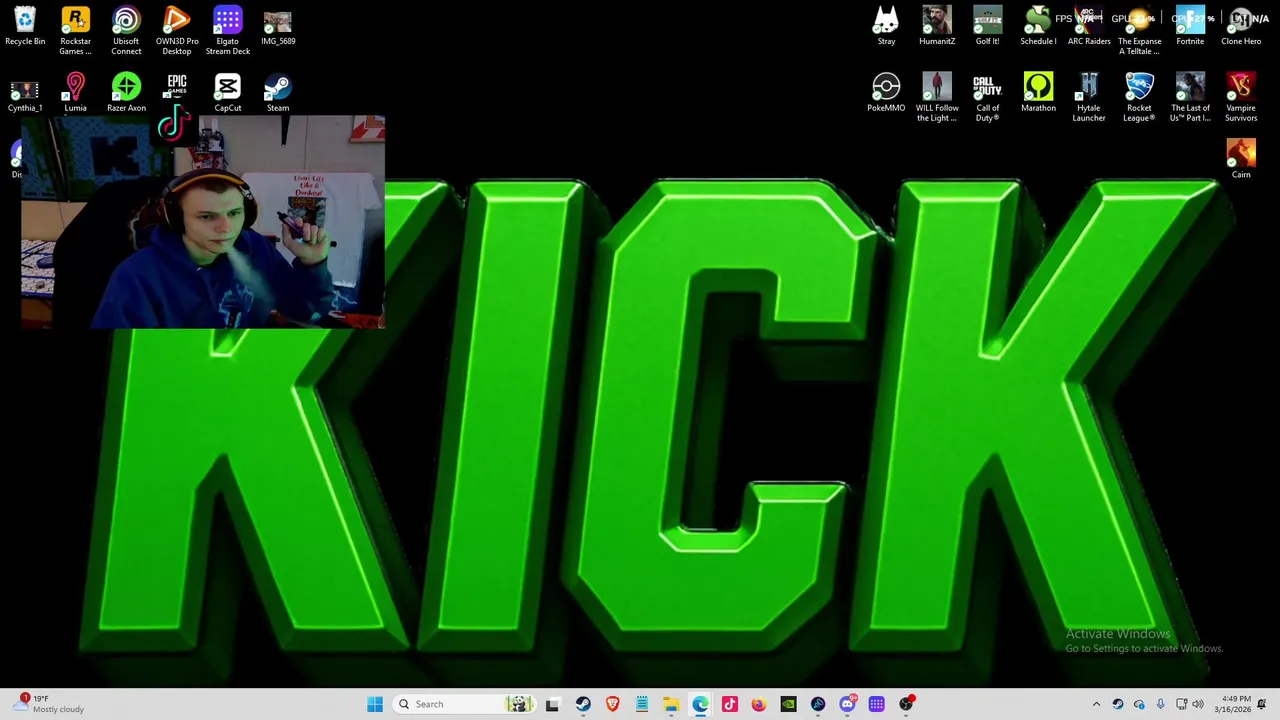Open Discord with notification badge on taskbar

847,704
